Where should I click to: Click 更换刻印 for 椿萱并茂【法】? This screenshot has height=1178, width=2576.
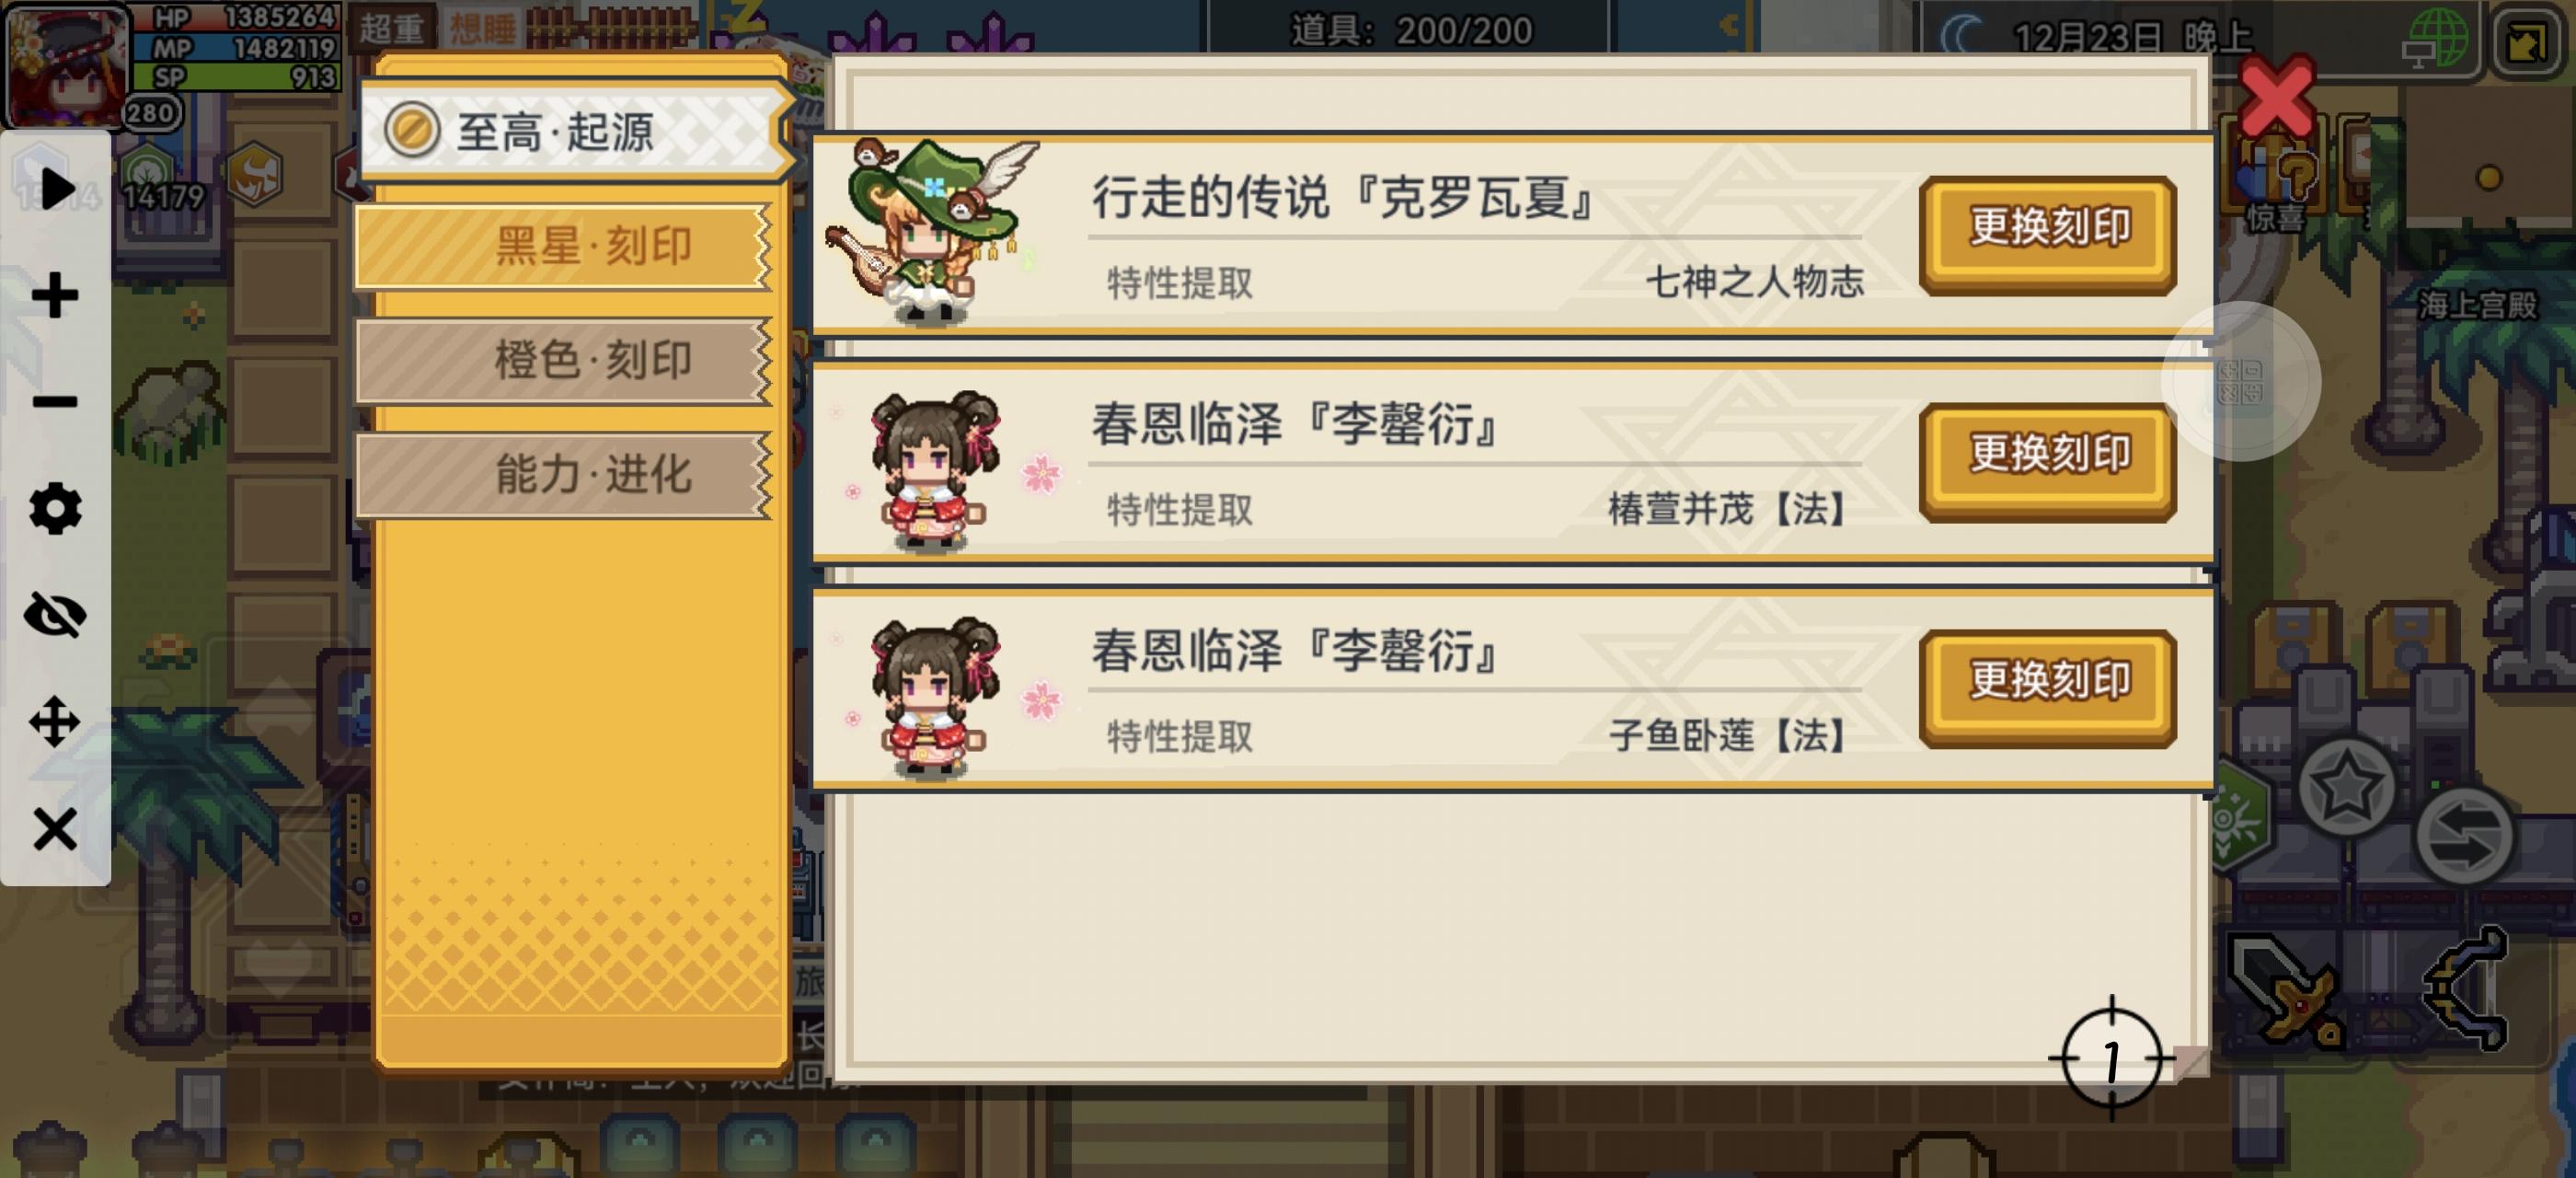[x=2048, y=462]
